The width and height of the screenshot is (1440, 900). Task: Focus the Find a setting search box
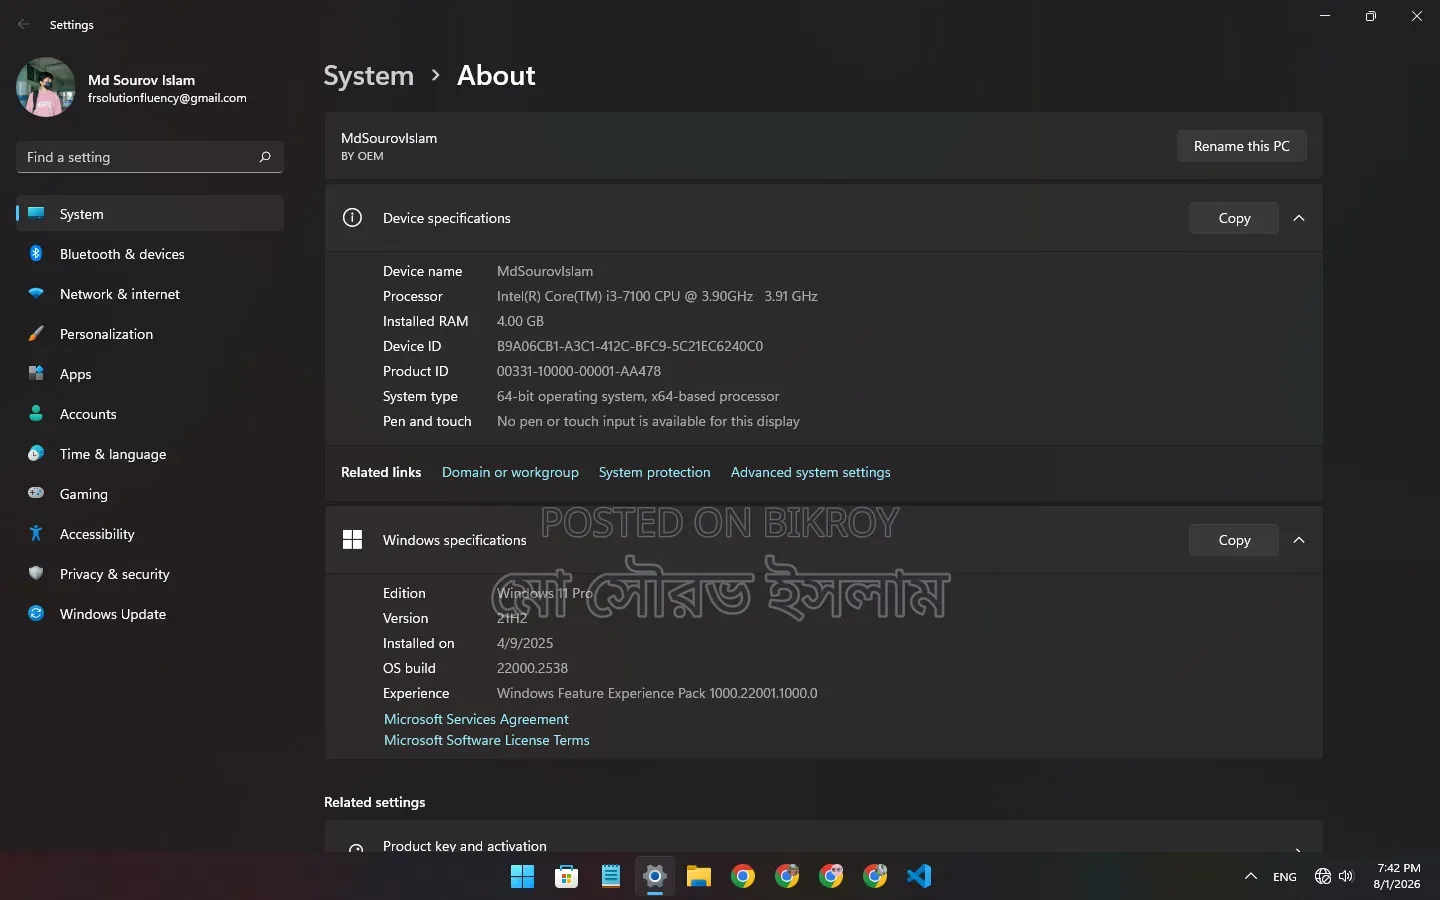point(150,157)
